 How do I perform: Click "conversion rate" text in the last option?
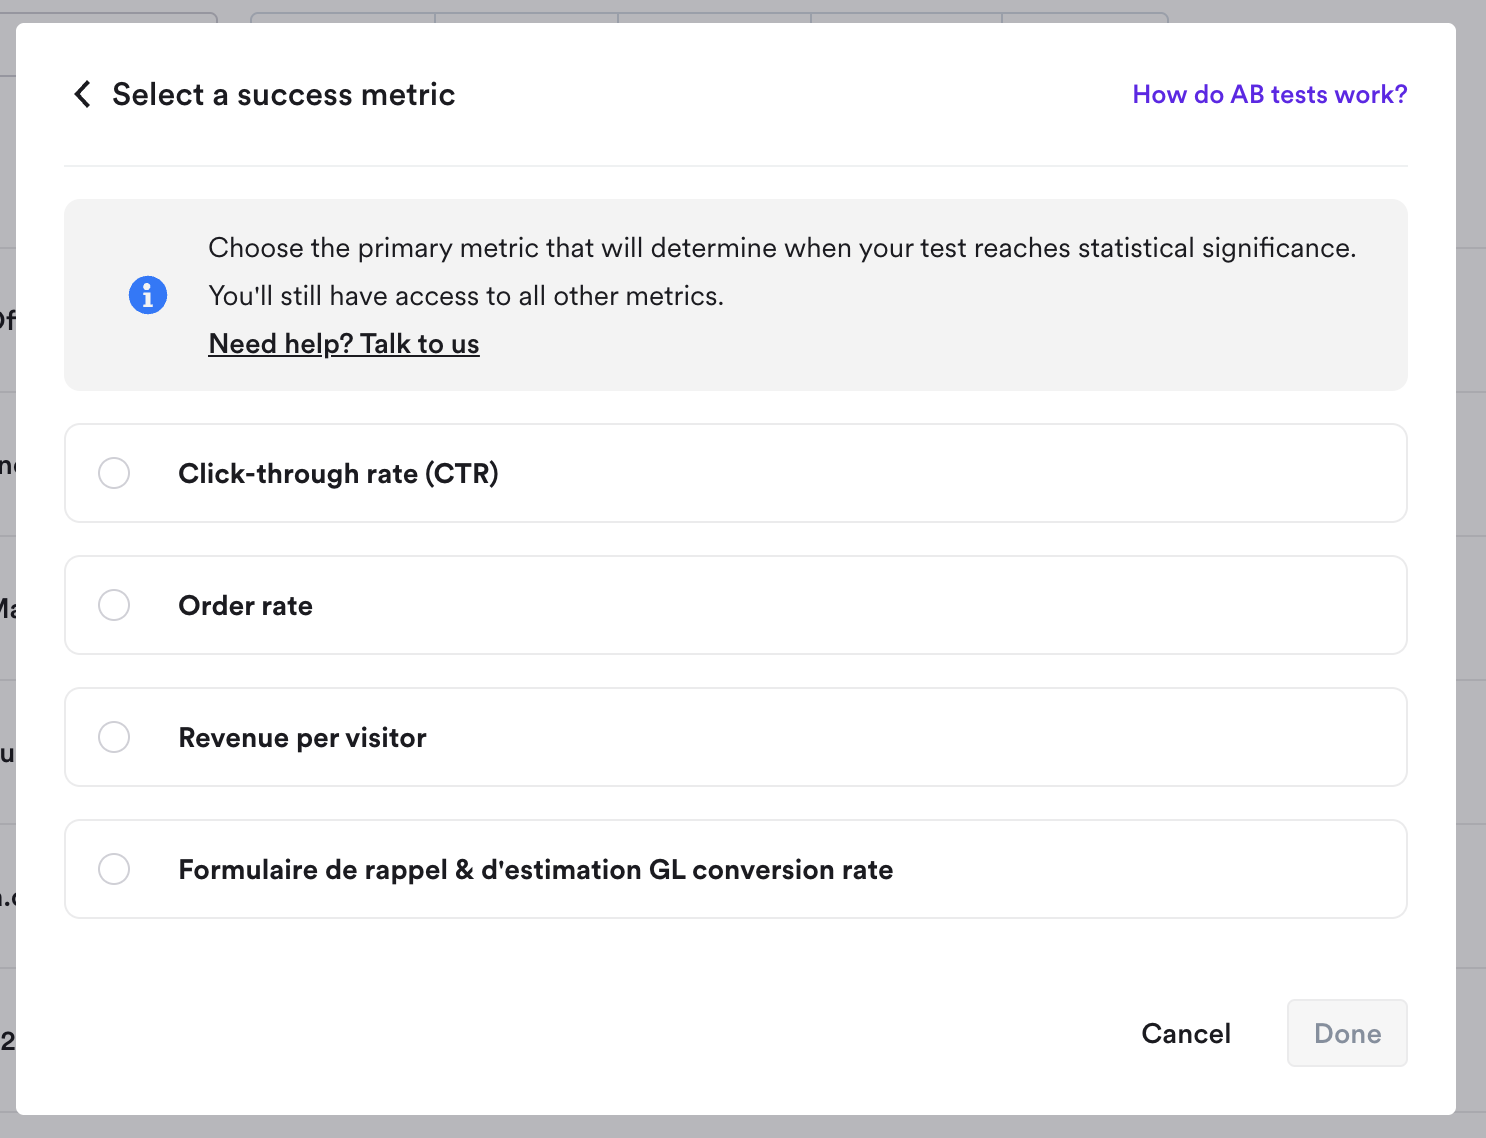[x=792, y=870]
